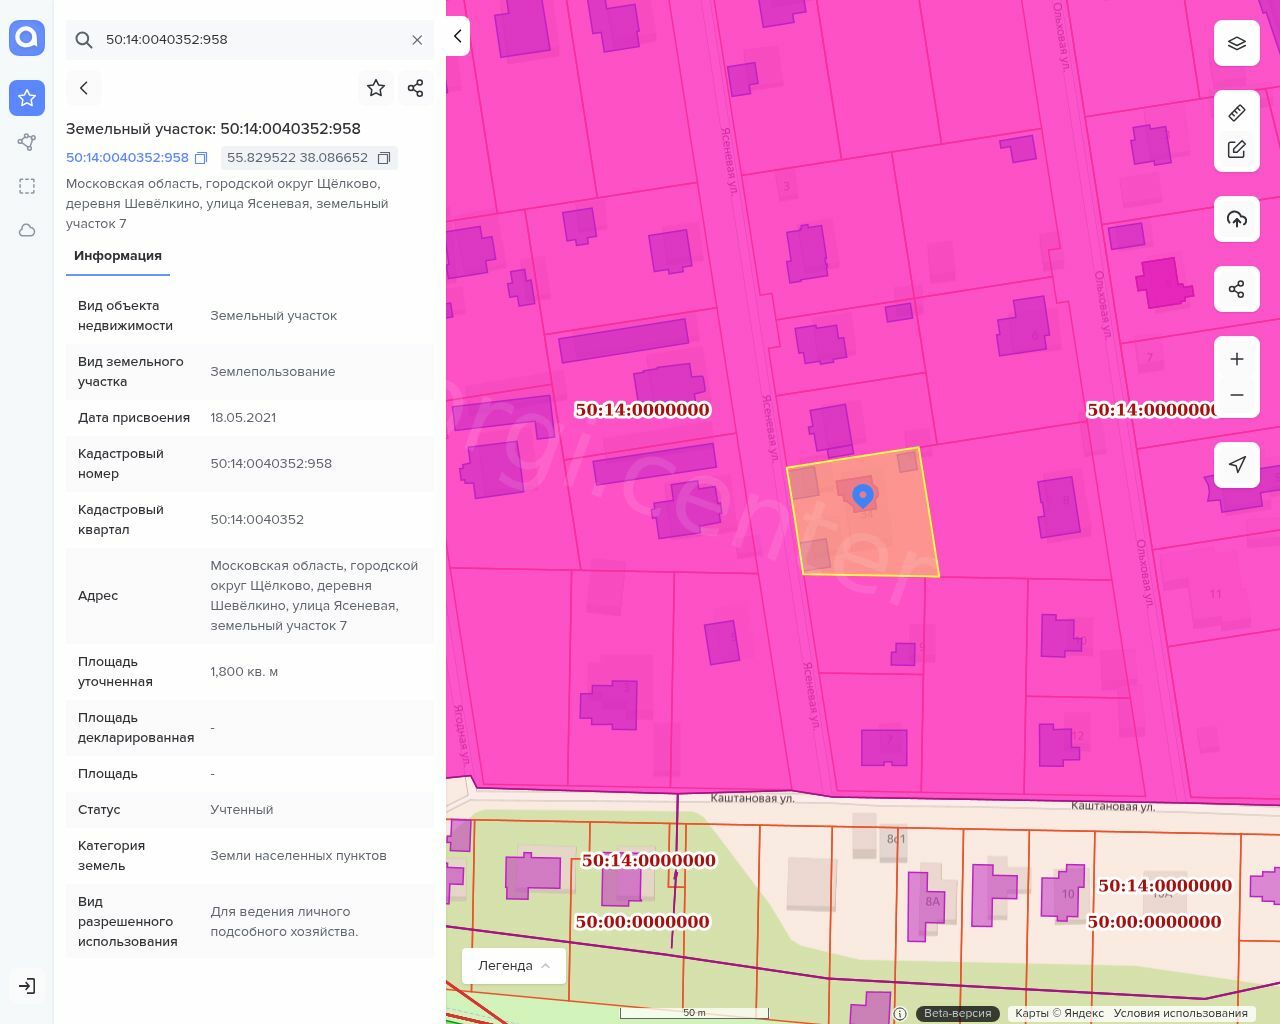Copy coordinates 55.829522 38.086652
The width and height of the screenshot is (1280, 1024).
[x=383, y=158]
